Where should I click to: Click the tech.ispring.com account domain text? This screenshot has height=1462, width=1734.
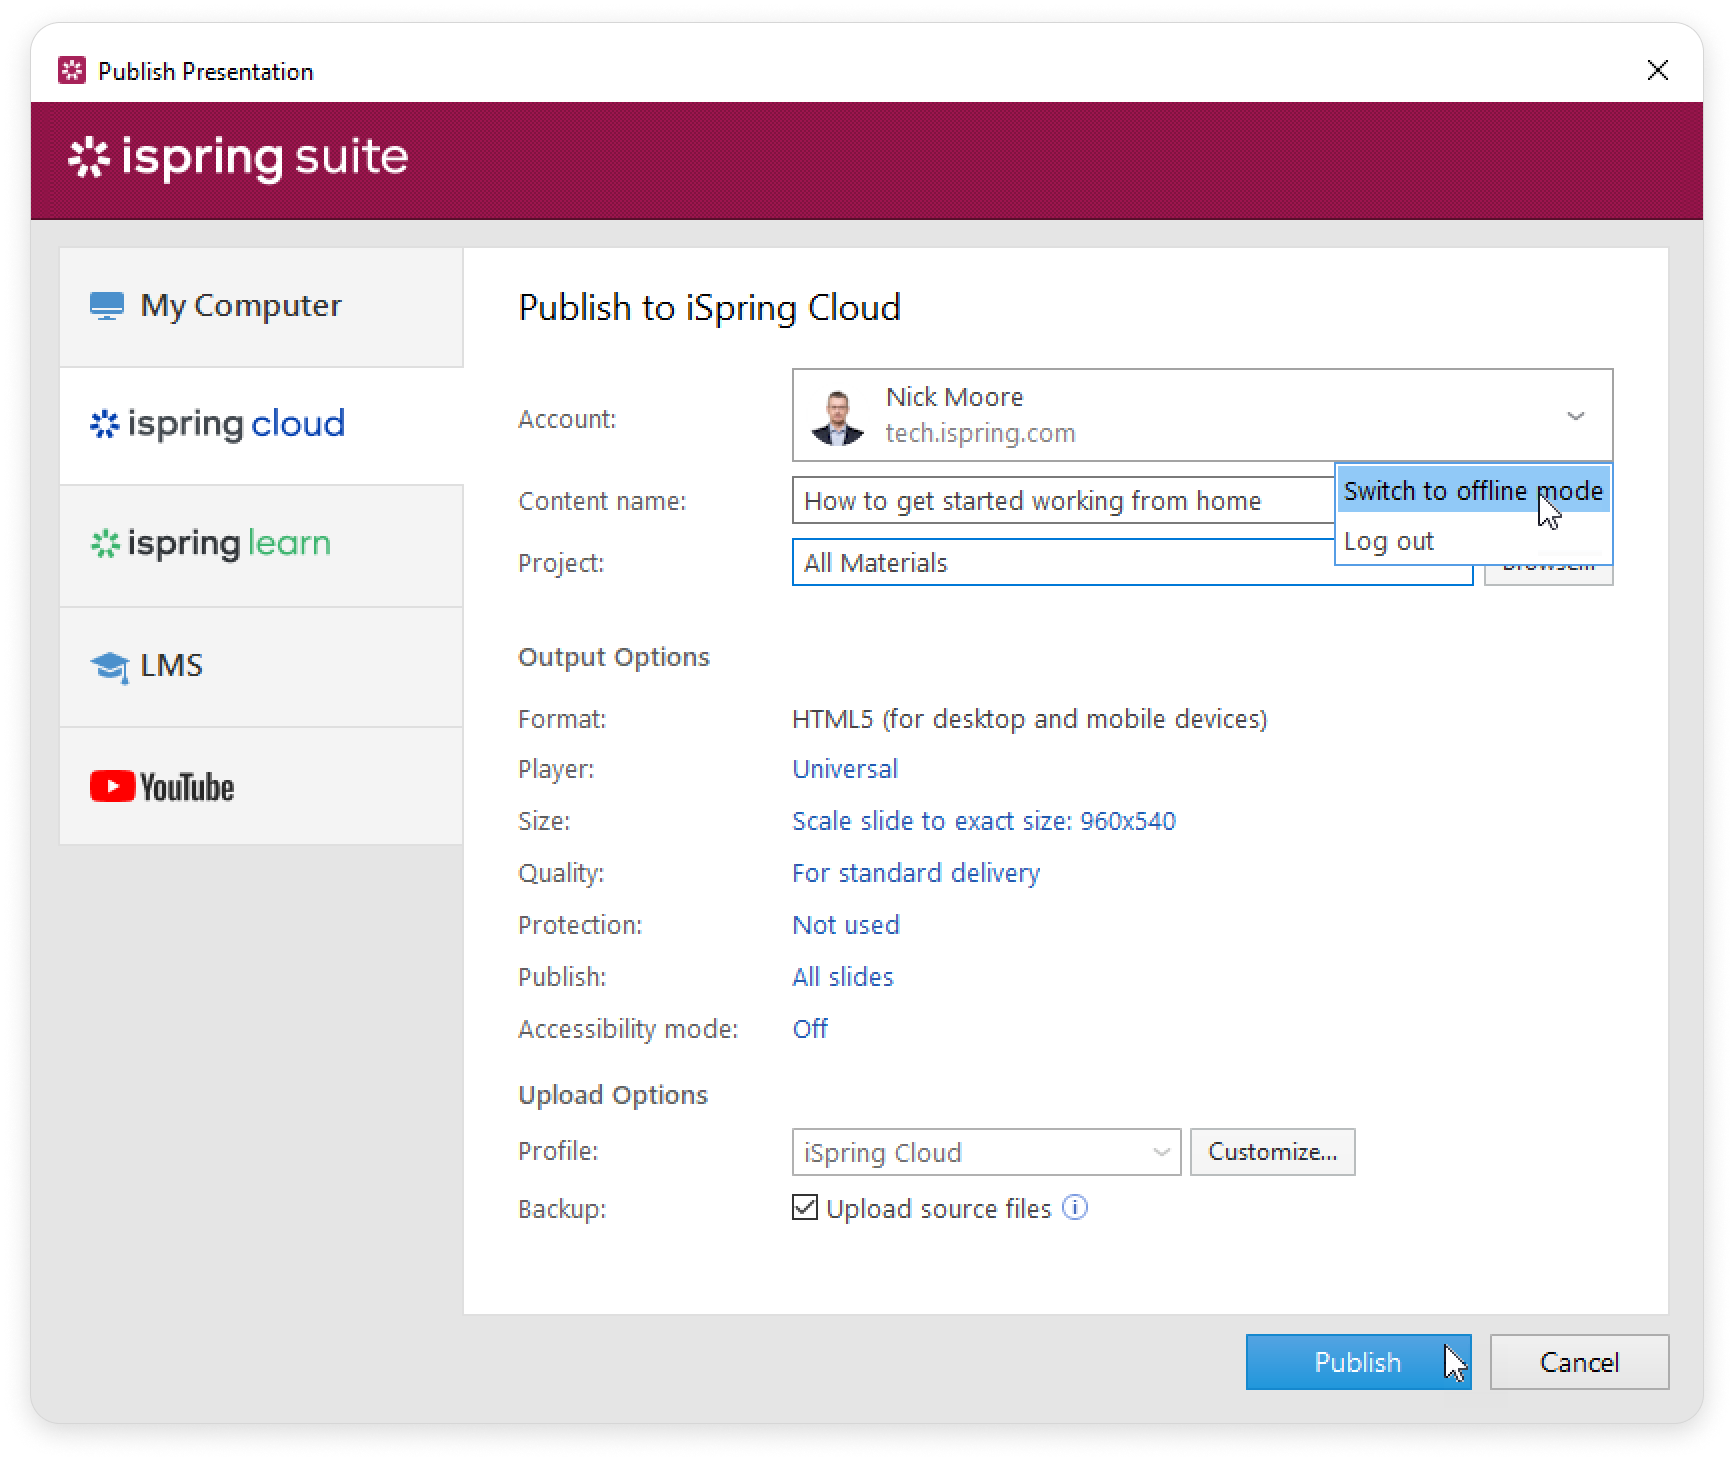pyautogui.click(x=980, y=433)
